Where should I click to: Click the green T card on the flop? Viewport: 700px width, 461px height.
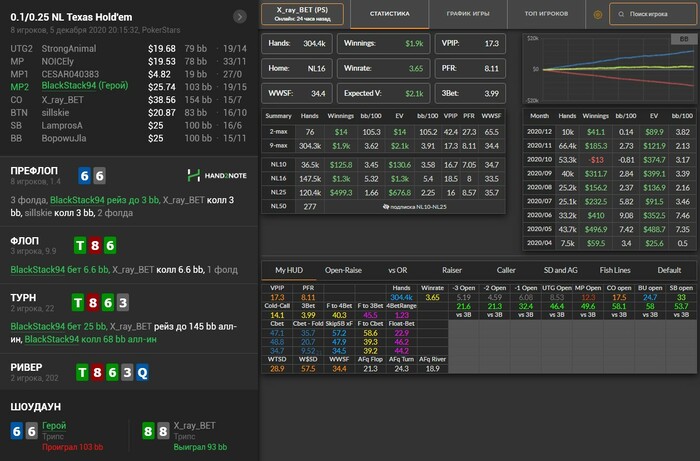coord(80,245)
